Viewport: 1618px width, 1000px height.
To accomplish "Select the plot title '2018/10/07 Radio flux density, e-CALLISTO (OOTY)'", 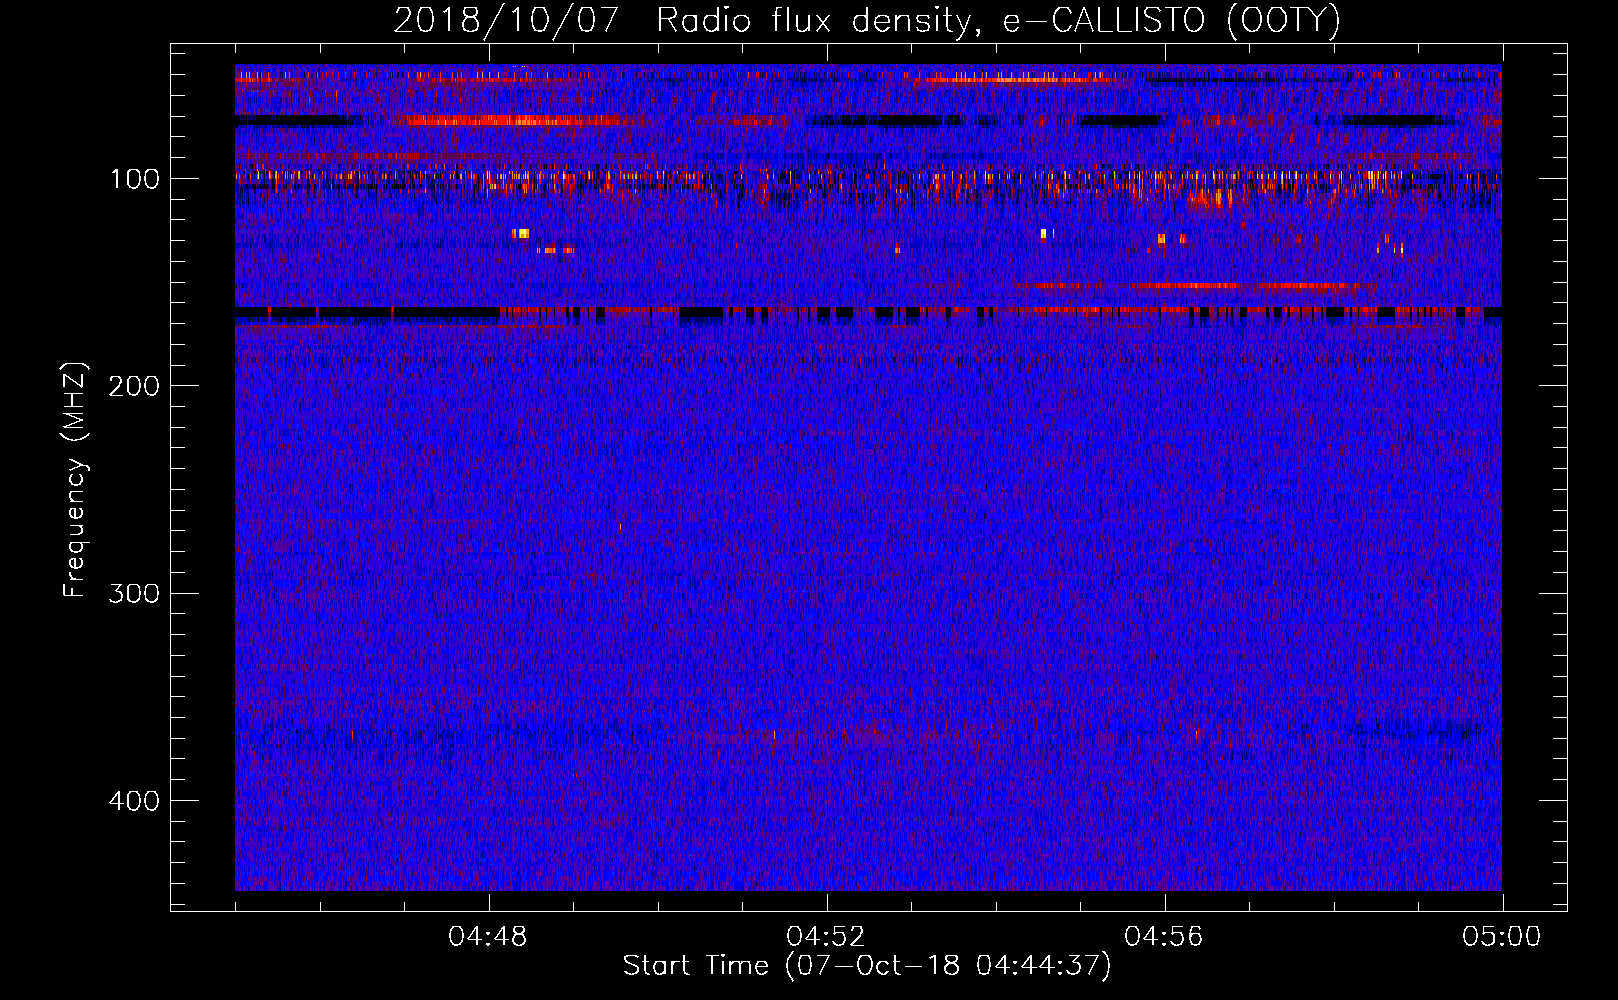I will click(867, 20).
